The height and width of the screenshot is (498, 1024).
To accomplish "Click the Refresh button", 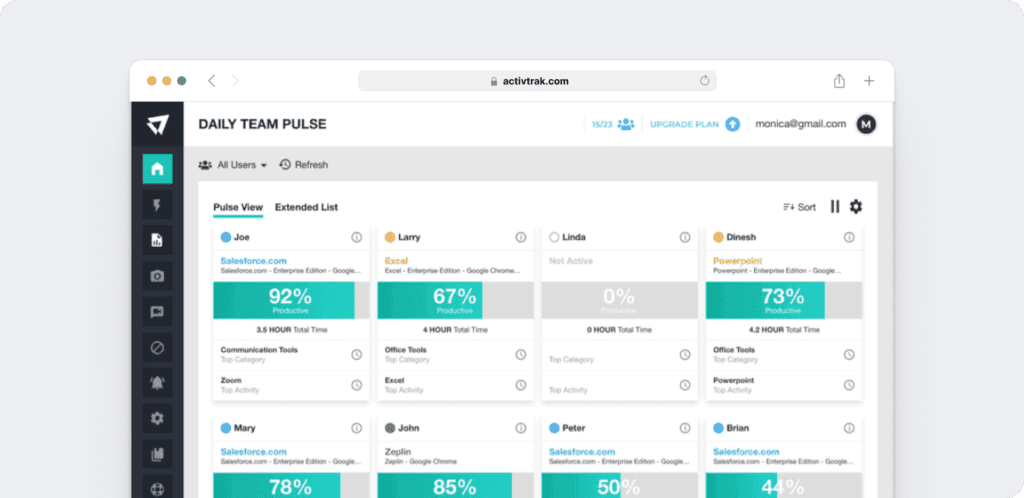I will coord(304,165).
